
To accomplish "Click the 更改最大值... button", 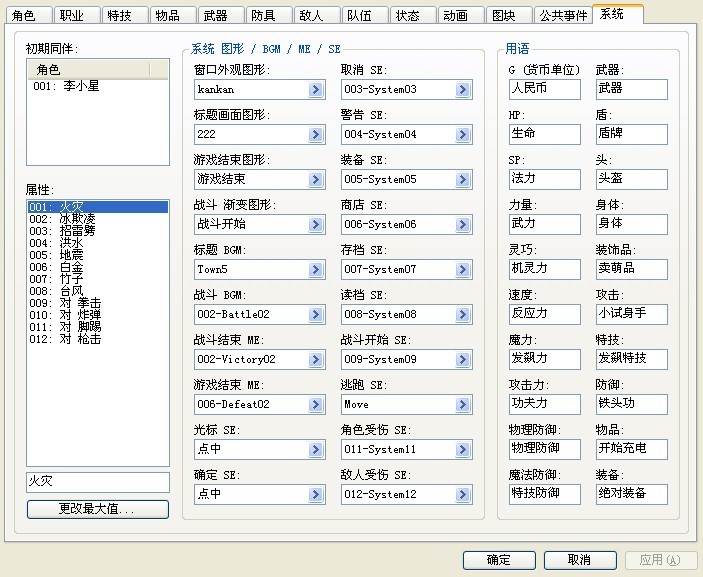I will (98, 509).
